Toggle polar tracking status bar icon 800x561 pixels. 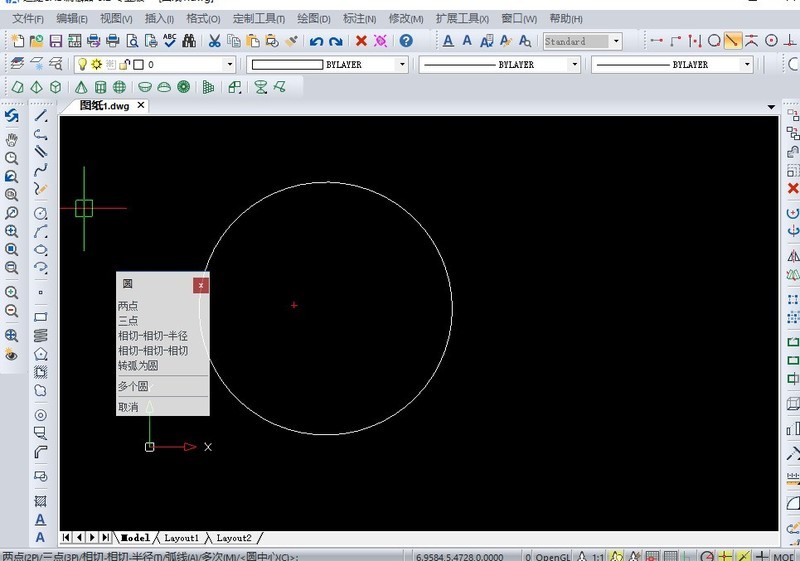point(707,556)
